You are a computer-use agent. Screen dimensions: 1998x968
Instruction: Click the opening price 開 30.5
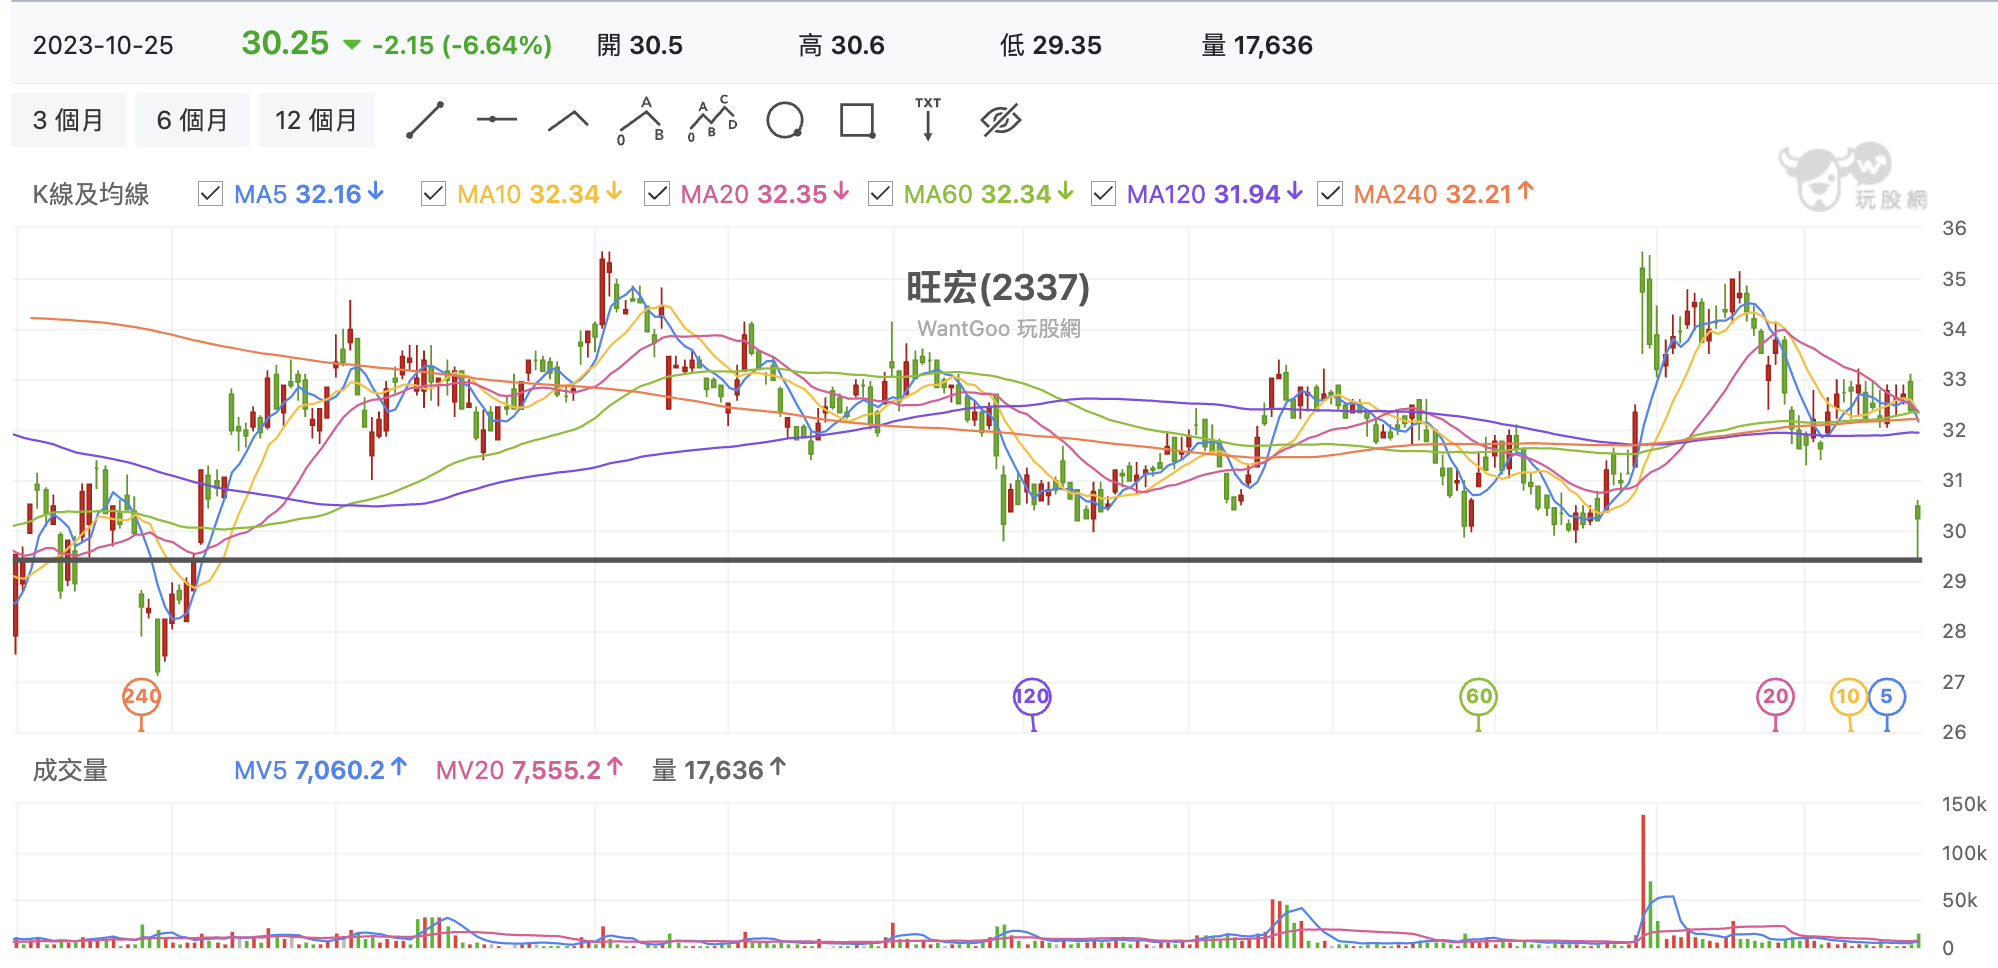[640, 46]
